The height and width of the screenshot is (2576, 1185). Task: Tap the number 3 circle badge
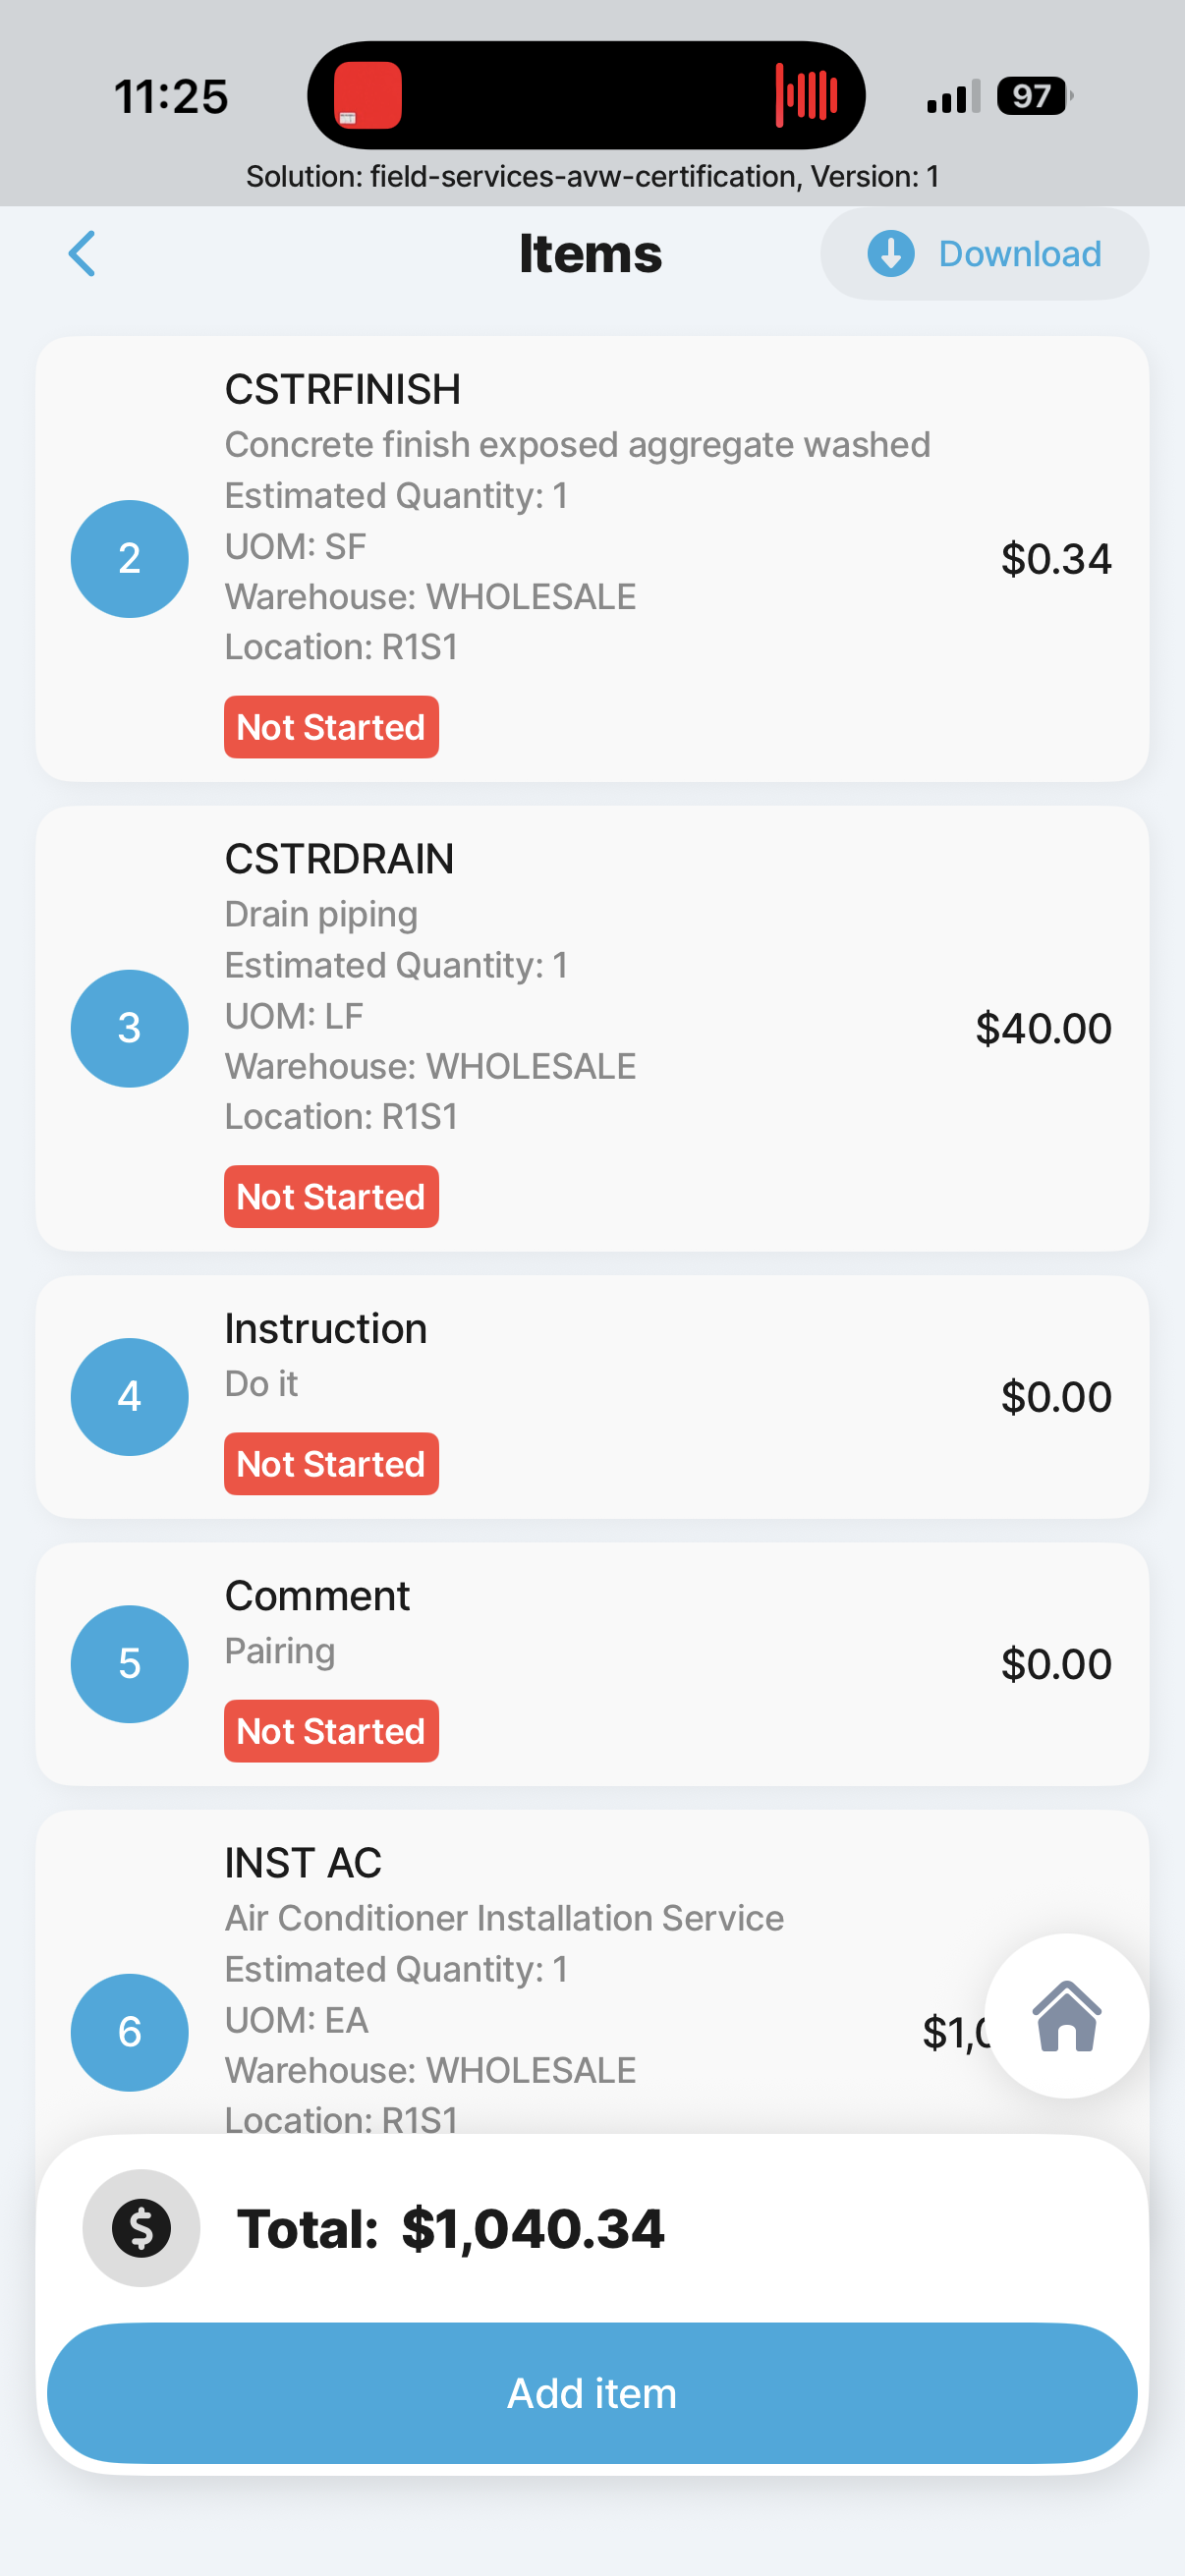tap(130, 1028)
